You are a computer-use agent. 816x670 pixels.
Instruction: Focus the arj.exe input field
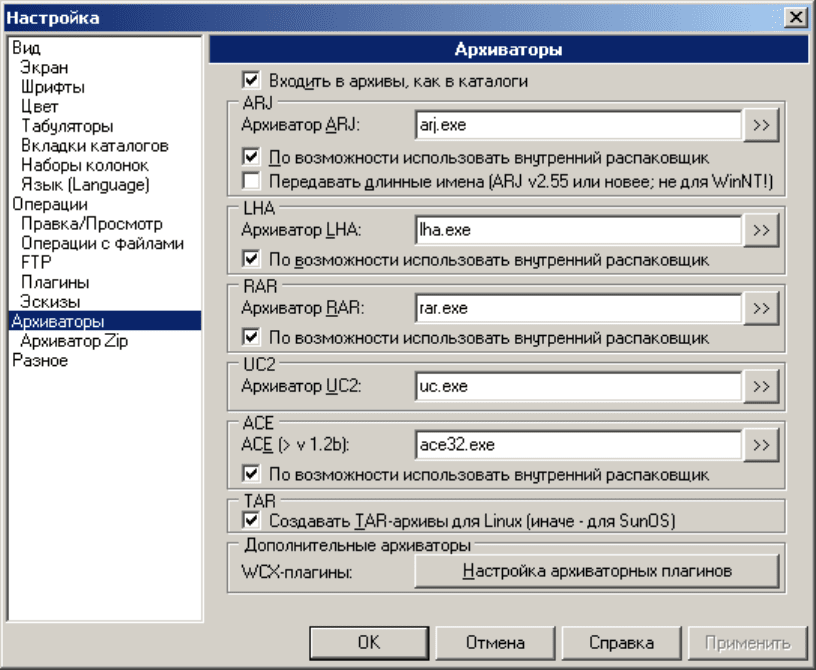(x=578, y=125)
